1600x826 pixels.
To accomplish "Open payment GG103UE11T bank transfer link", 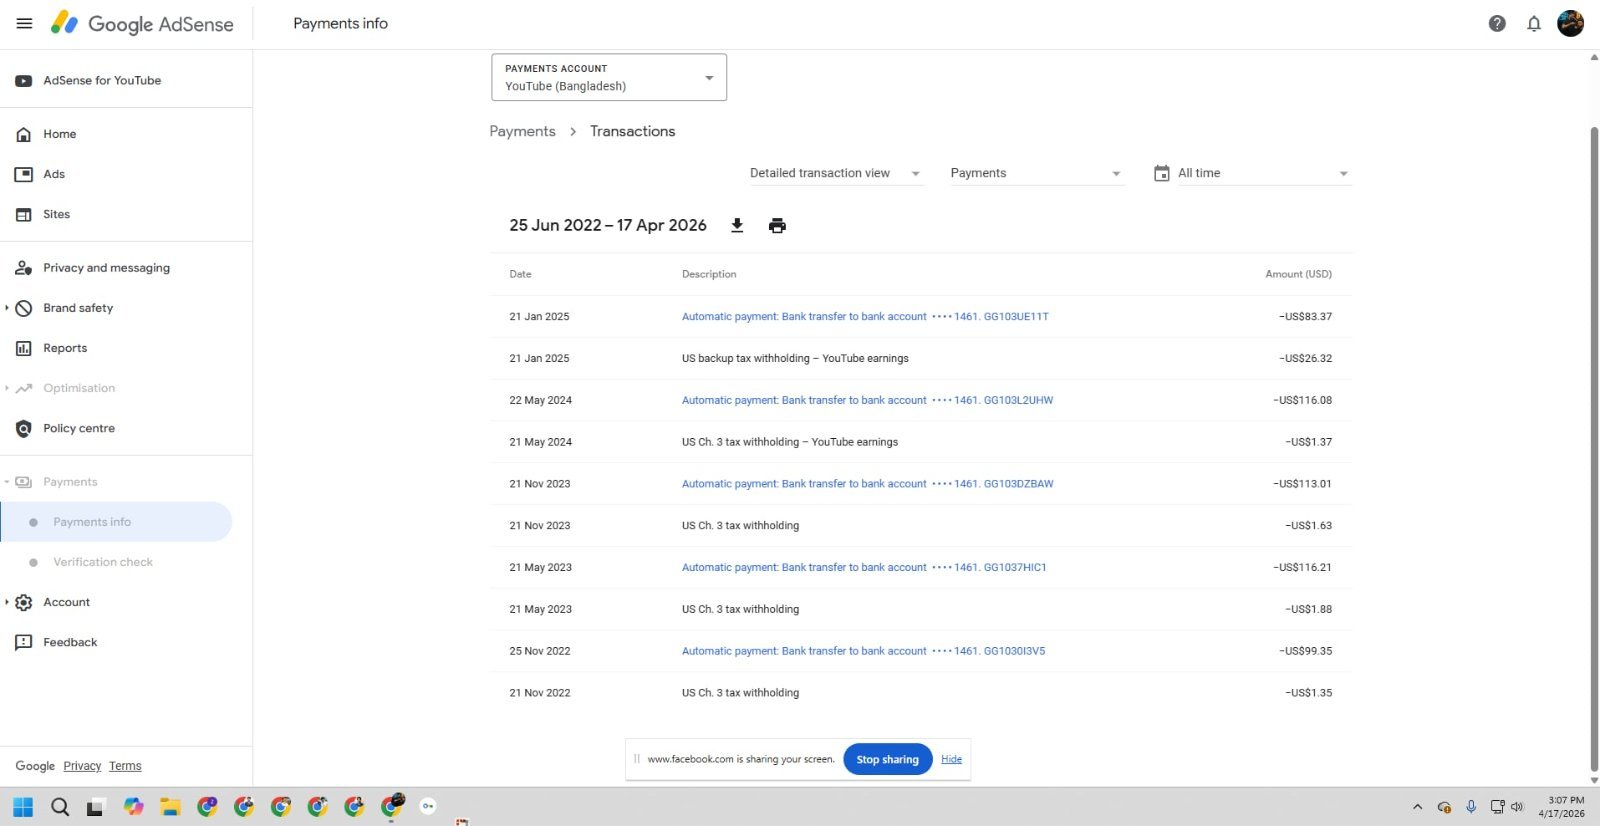I will tap(865, 316).
